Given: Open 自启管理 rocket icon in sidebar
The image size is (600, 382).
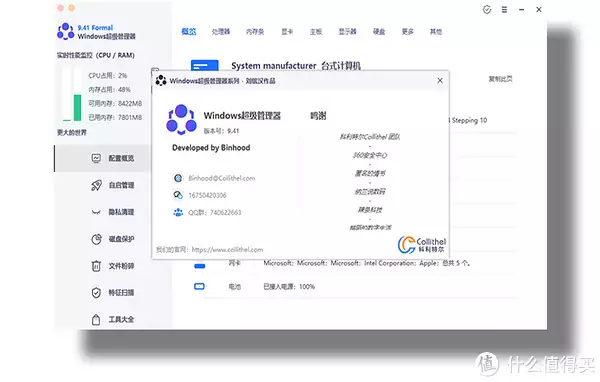Looking at the screenshot, I should [96, 185].
